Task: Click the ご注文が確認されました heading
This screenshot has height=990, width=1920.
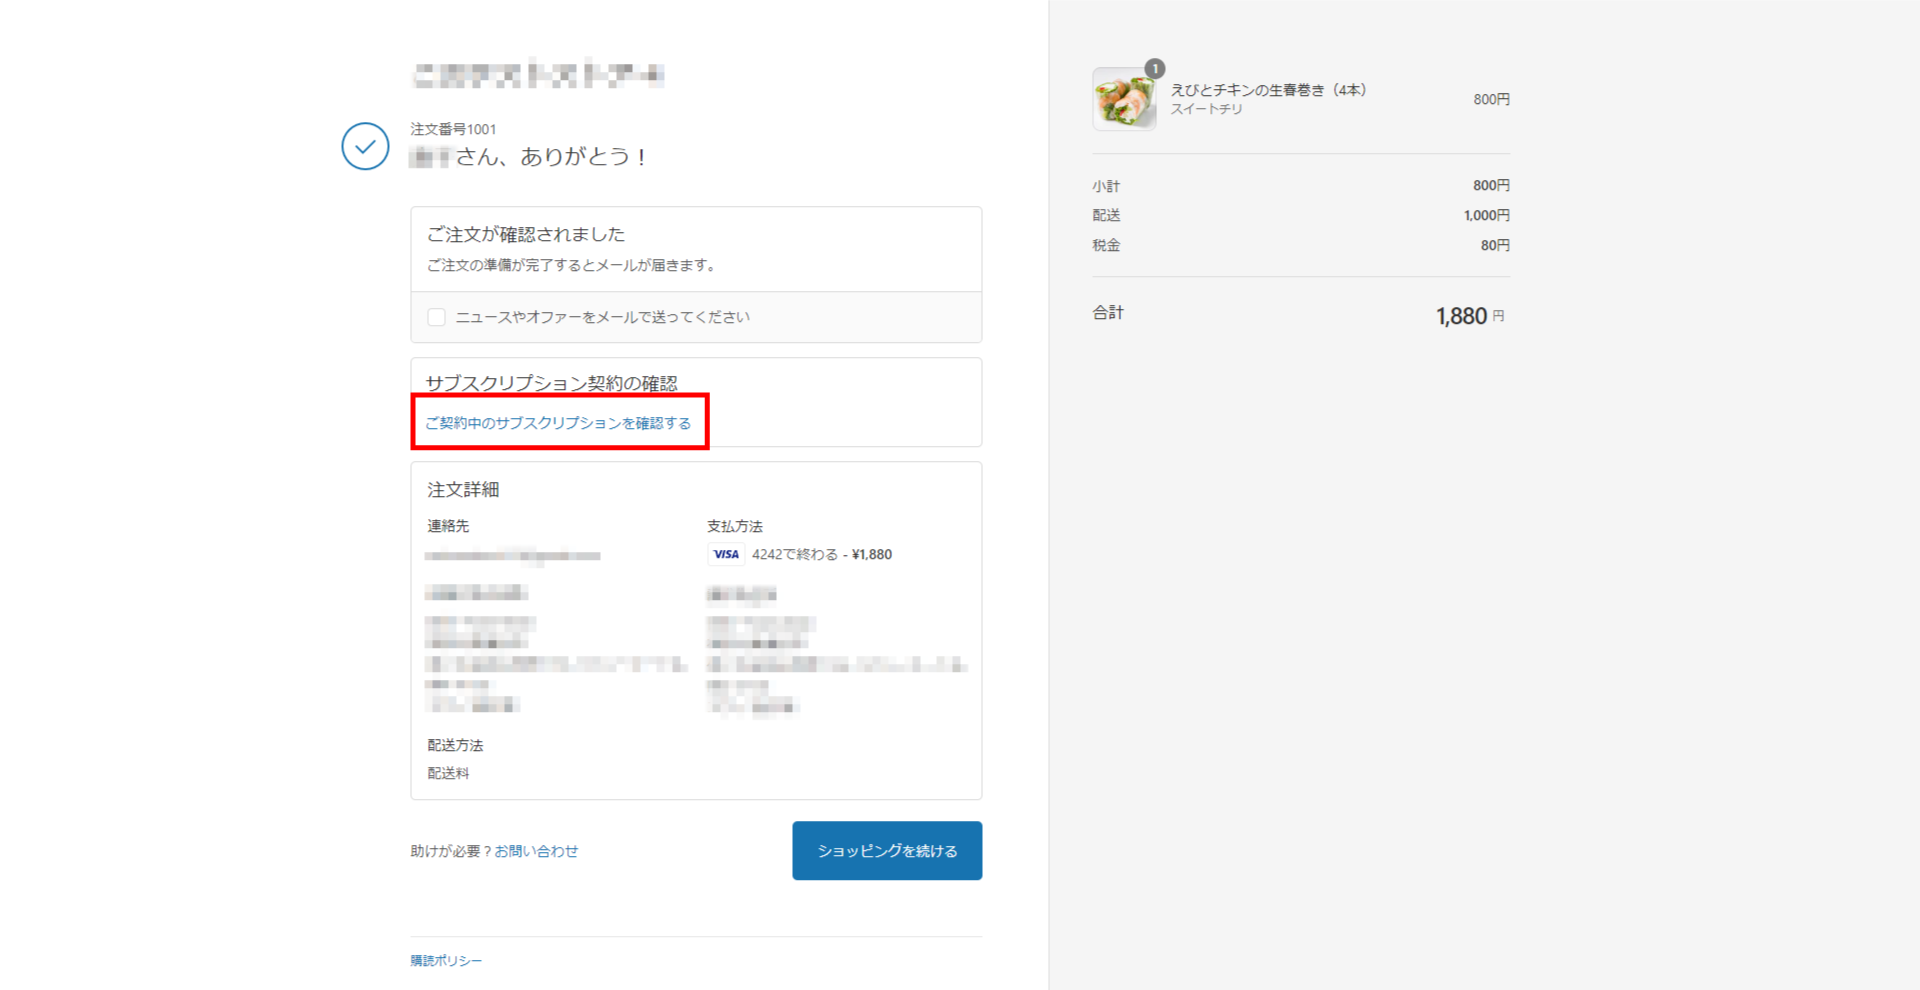Action: (526, 234)
